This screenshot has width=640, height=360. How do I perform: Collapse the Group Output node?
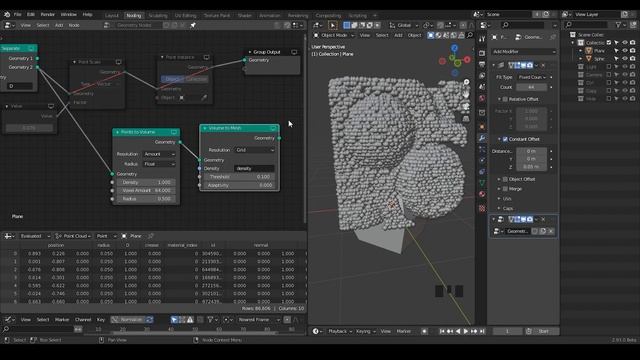[x=250, y=52]
